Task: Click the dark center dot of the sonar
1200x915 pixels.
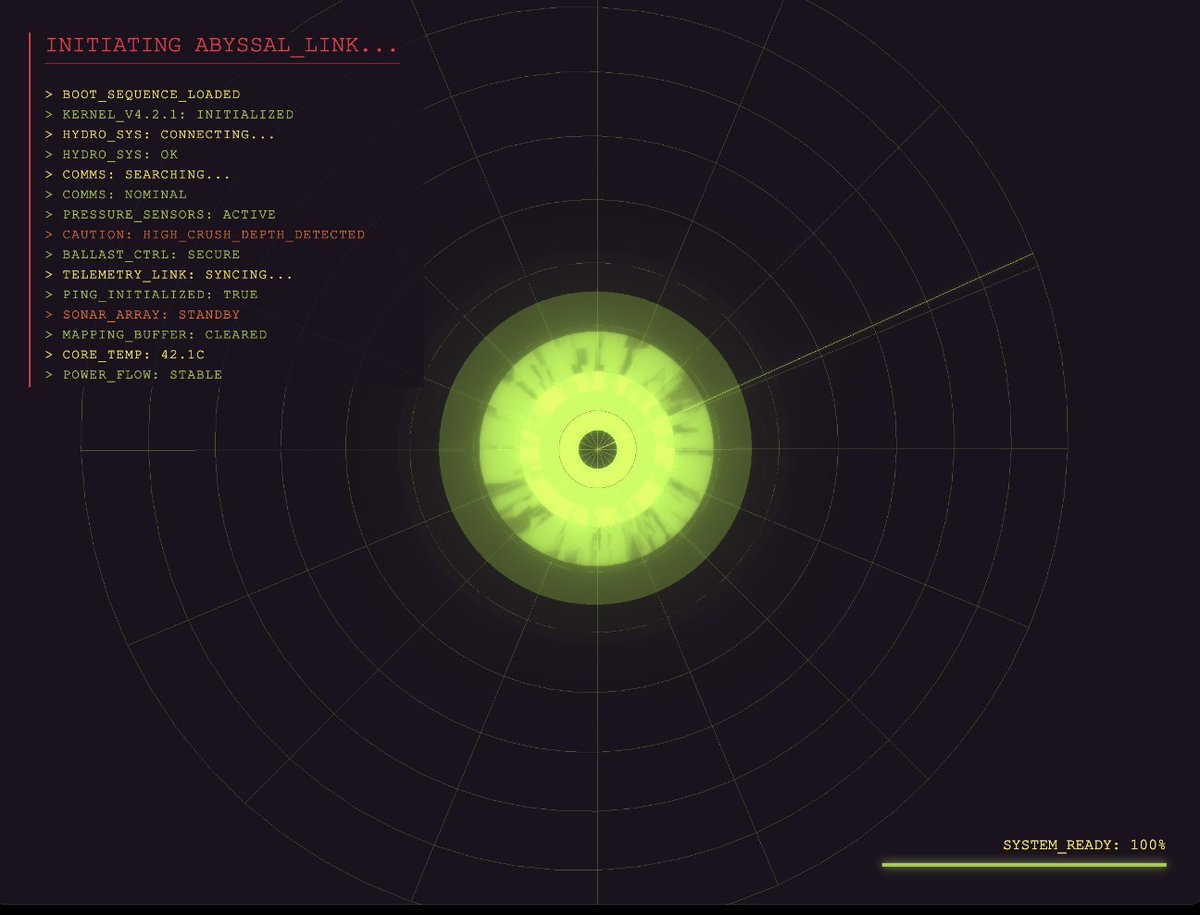Action: (x=598, y=448)
